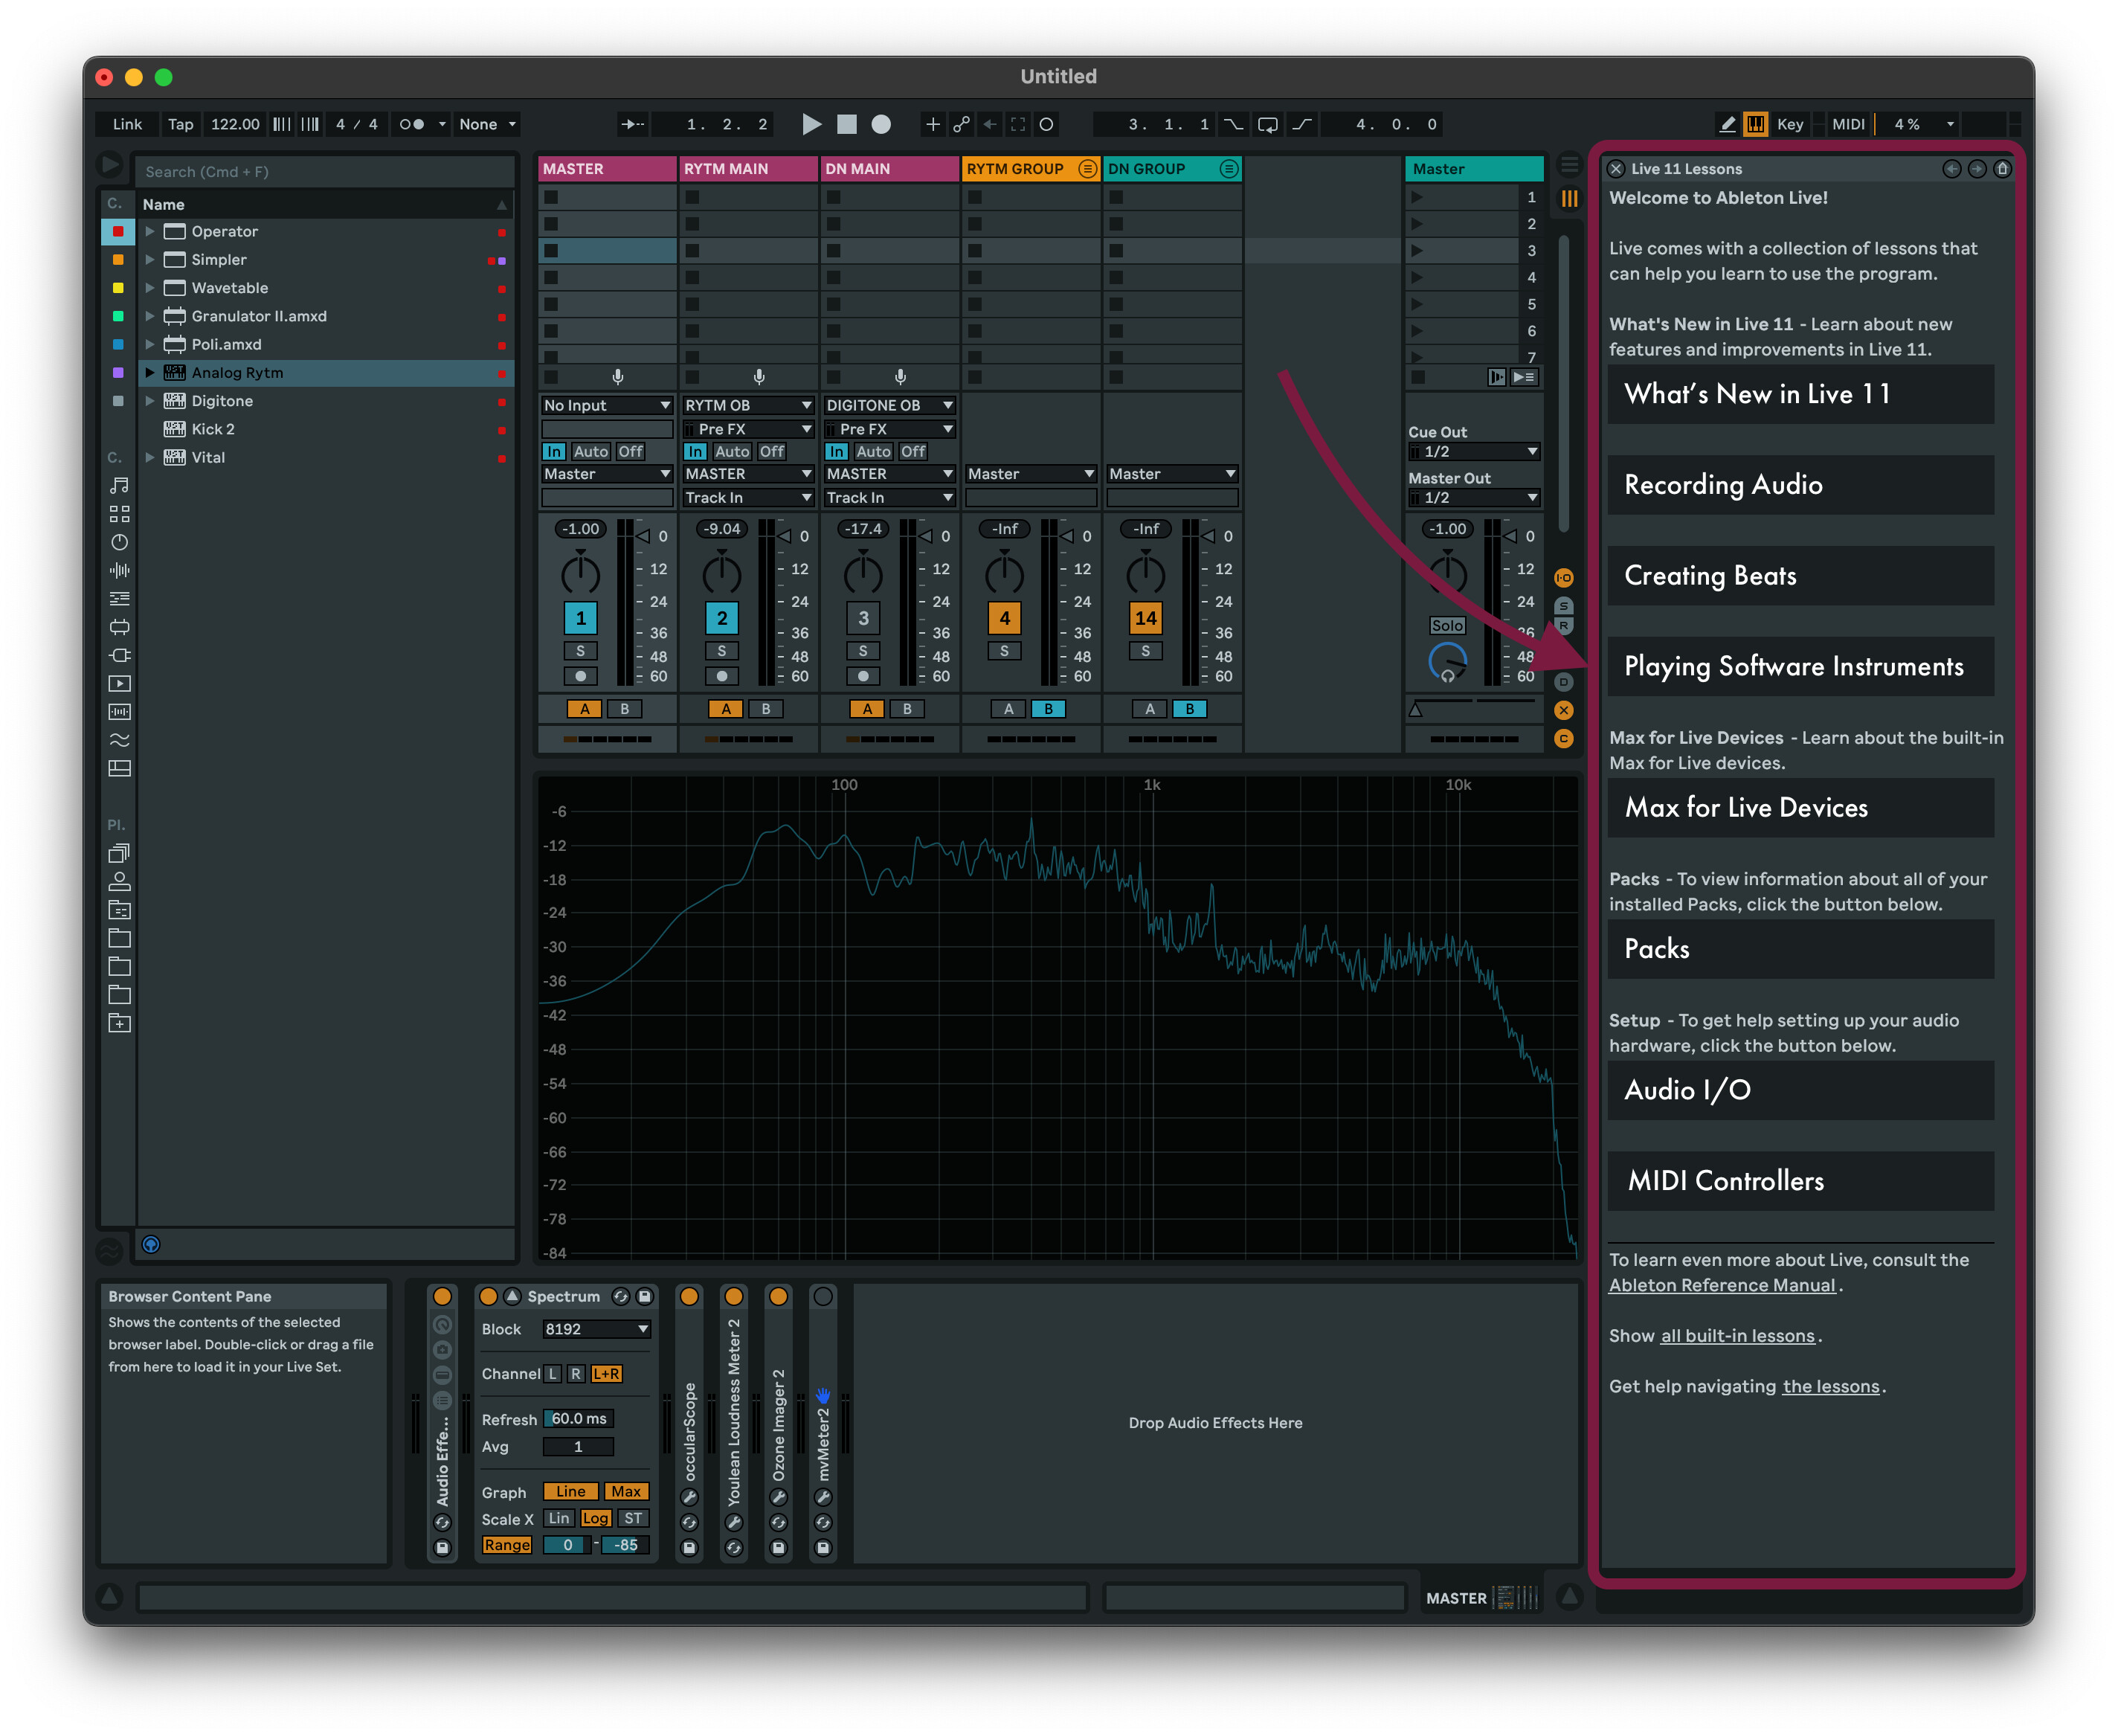Open the Recording Audio lesson
Viewport: 2118px width, 1736px height.
click(1800, 485)
